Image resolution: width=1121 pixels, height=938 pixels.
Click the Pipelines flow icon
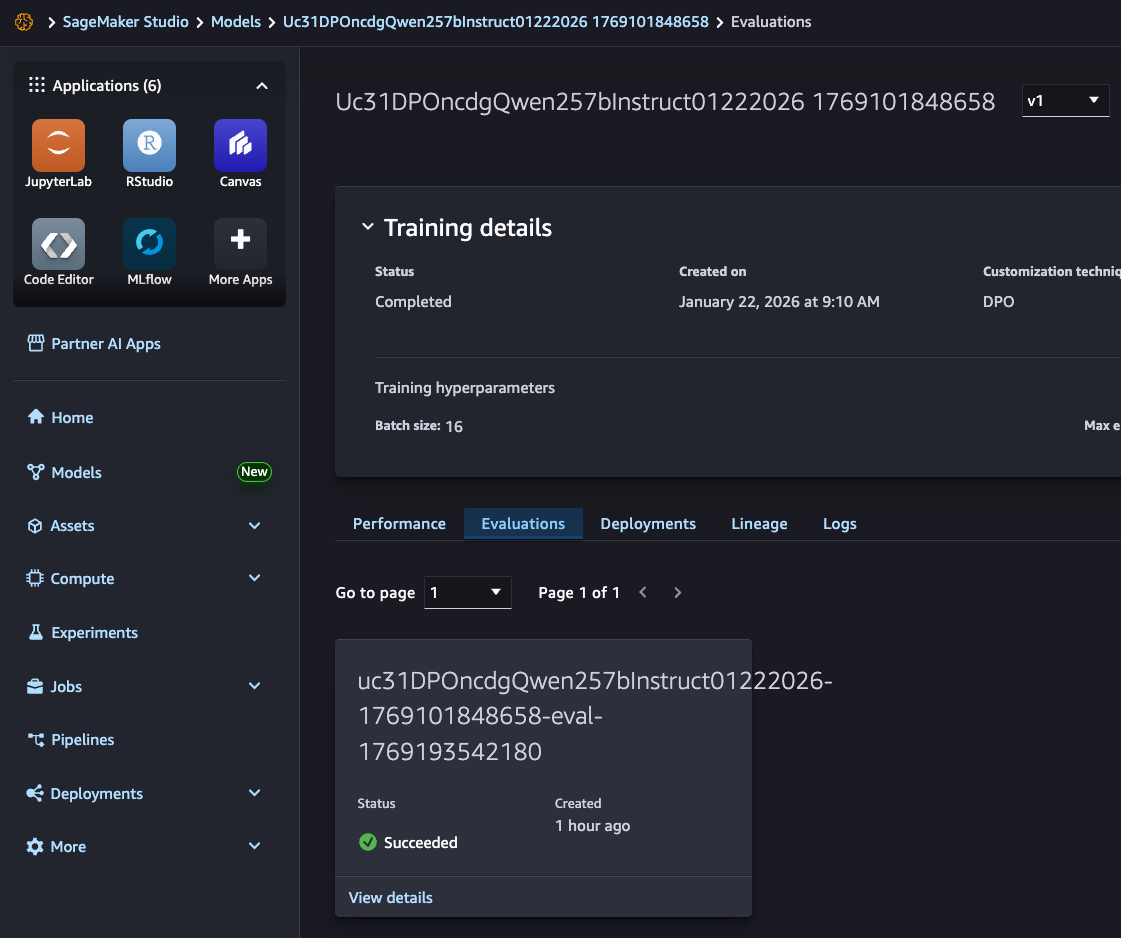(36, 739)
